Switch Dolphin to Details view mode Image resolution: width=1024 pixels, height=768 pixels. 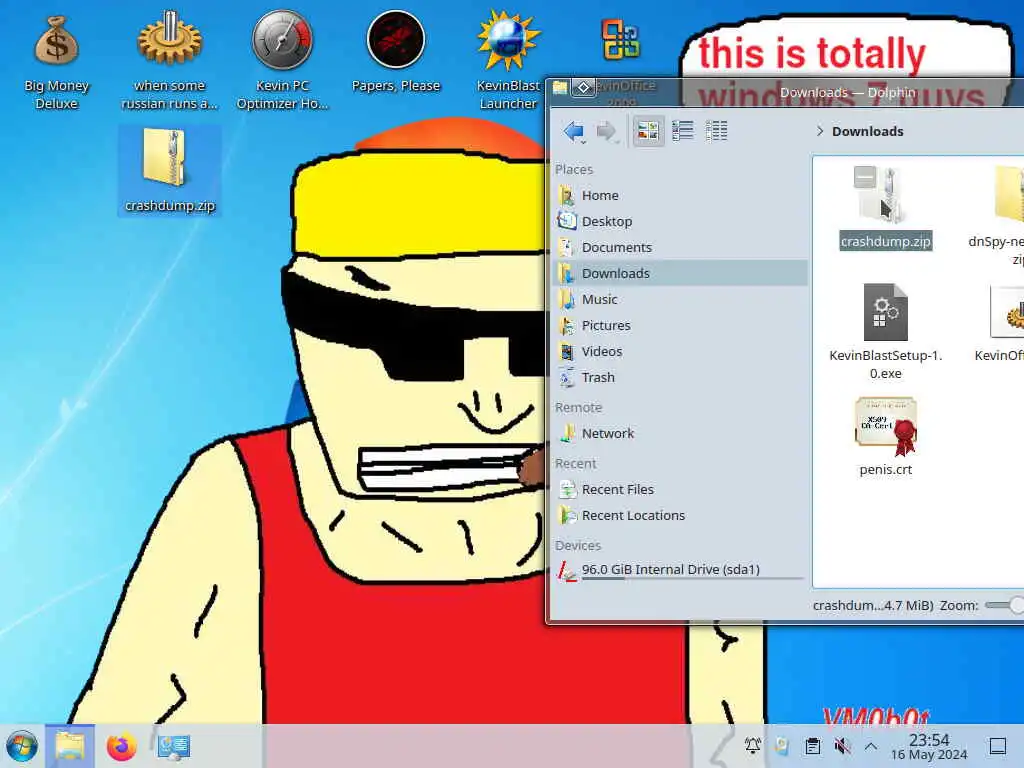pyautogui.click(x=716, y=131)
